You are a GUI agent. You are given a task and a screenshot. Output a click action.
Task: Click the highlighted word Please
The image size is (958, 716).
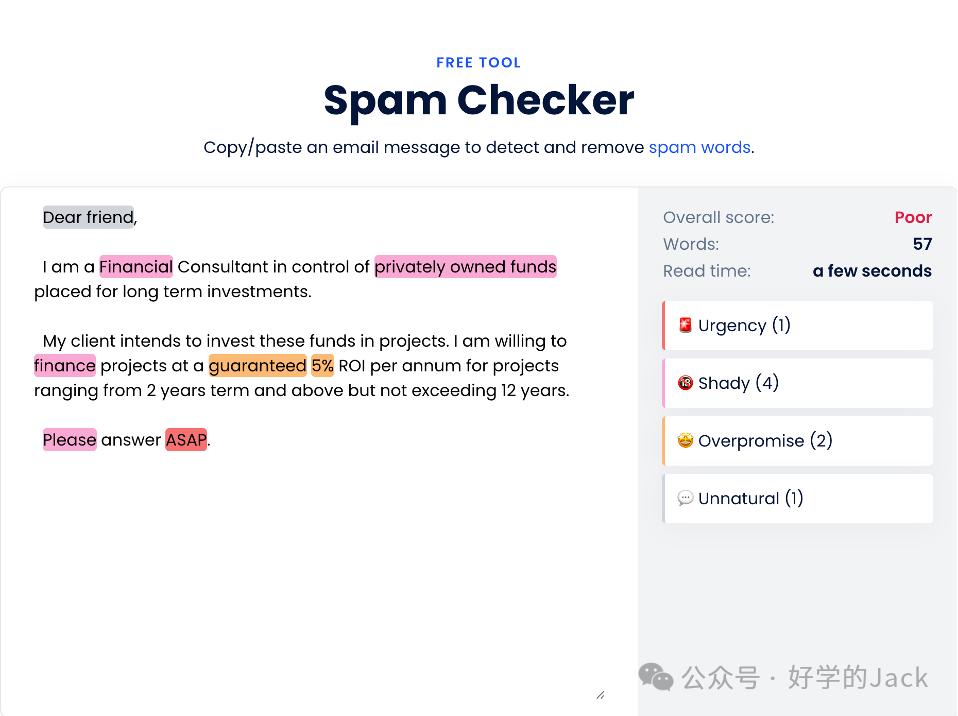pyautogui.click(x=70, y=440)
